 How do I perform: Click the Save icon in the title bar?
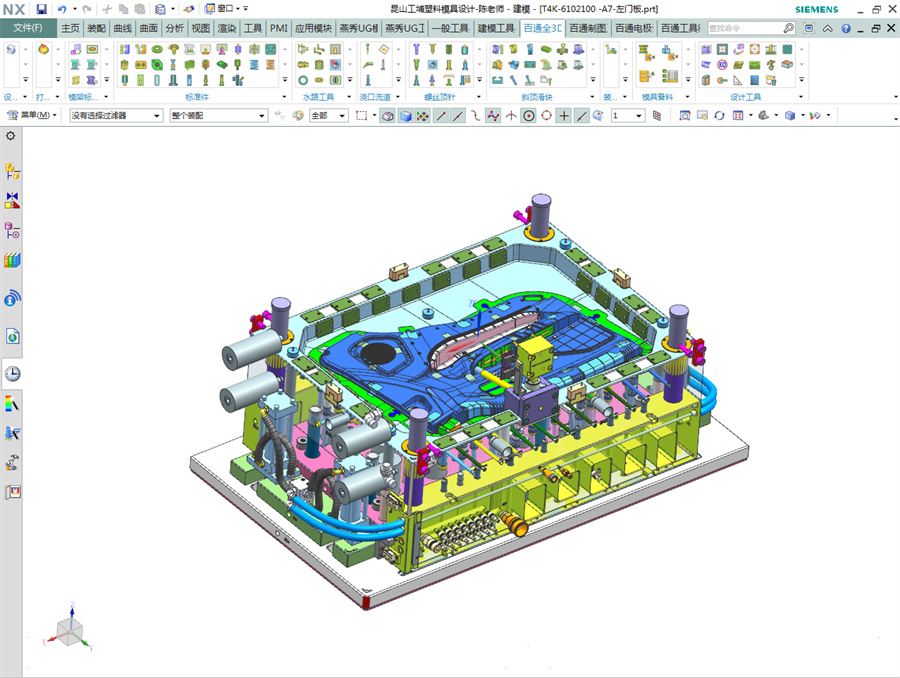click(x=42, y=9)
